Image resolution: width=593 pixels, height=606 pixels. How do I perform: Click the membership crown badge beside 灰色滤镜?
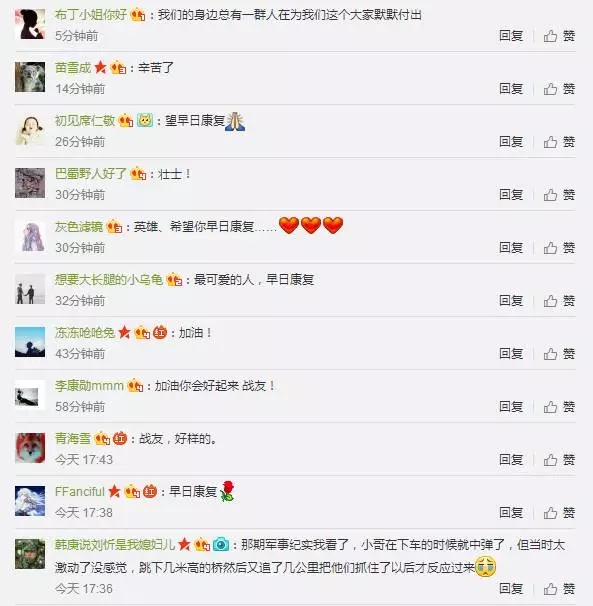(x=114, y=226)
